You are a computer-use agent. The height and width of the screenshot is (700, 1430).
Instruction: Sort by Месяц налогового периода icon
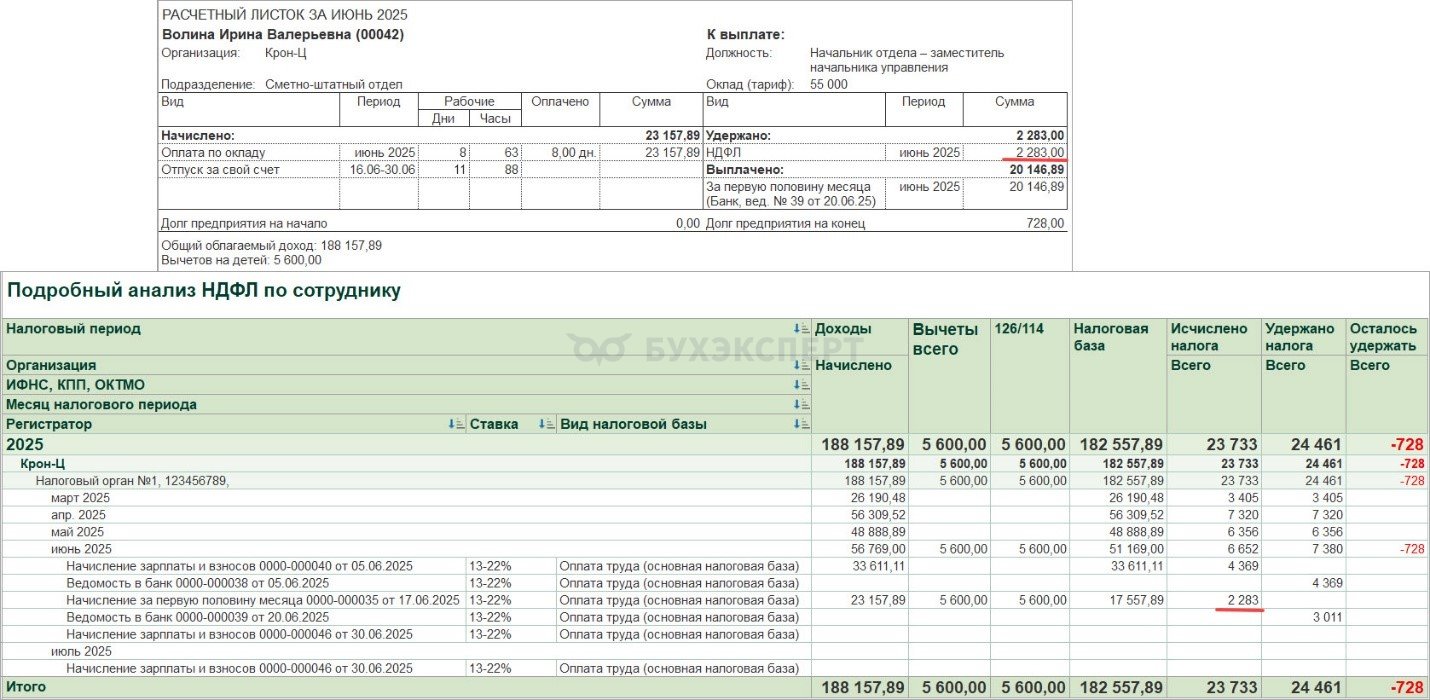point(802,405)
